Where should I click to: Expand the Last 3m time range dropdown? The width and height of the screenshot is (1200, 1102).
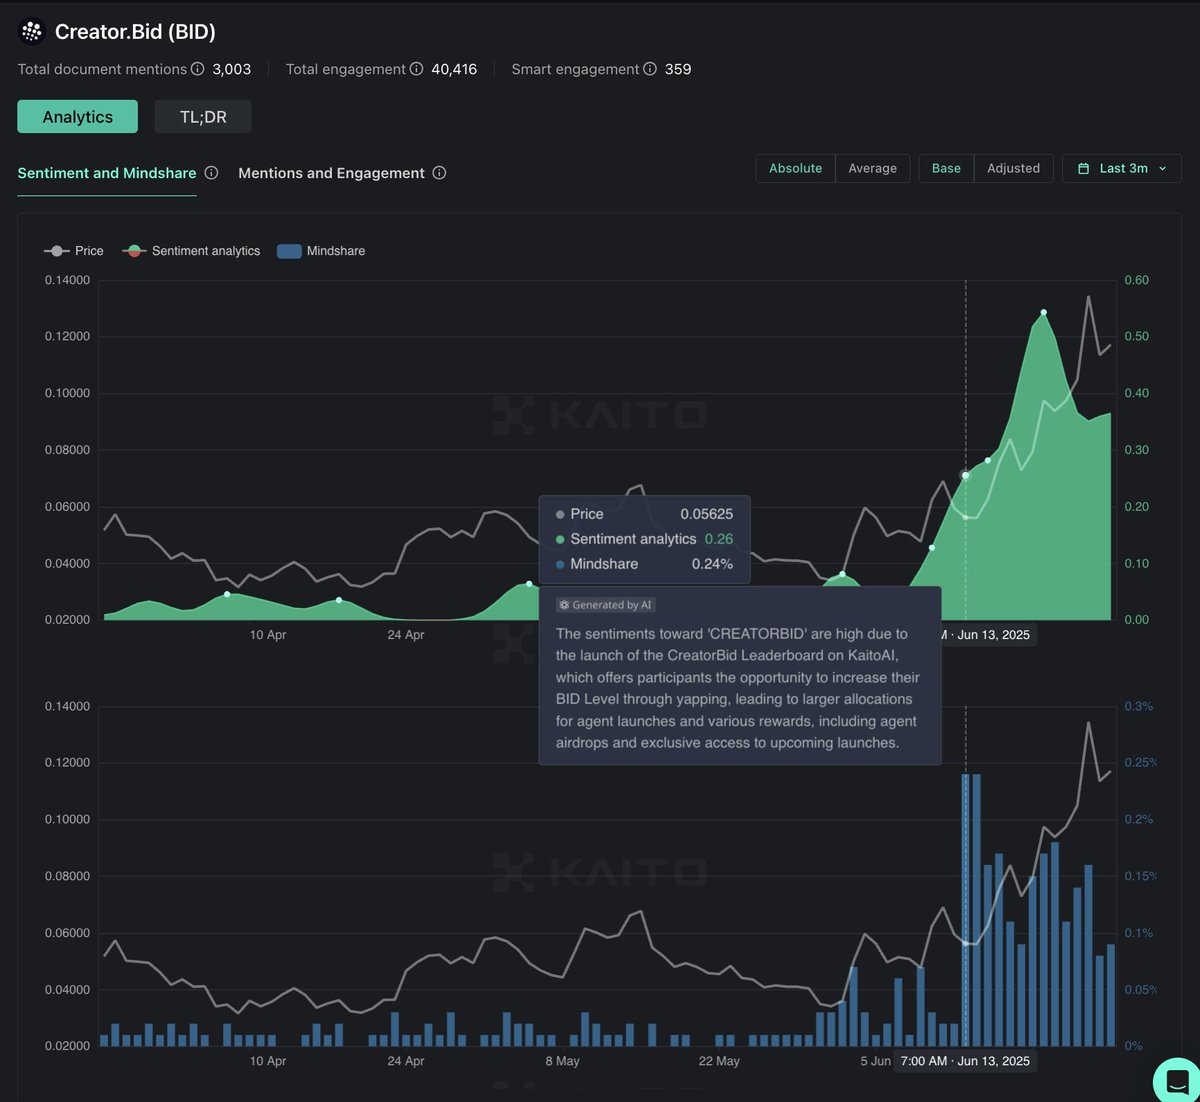(x=1122, y=168)
